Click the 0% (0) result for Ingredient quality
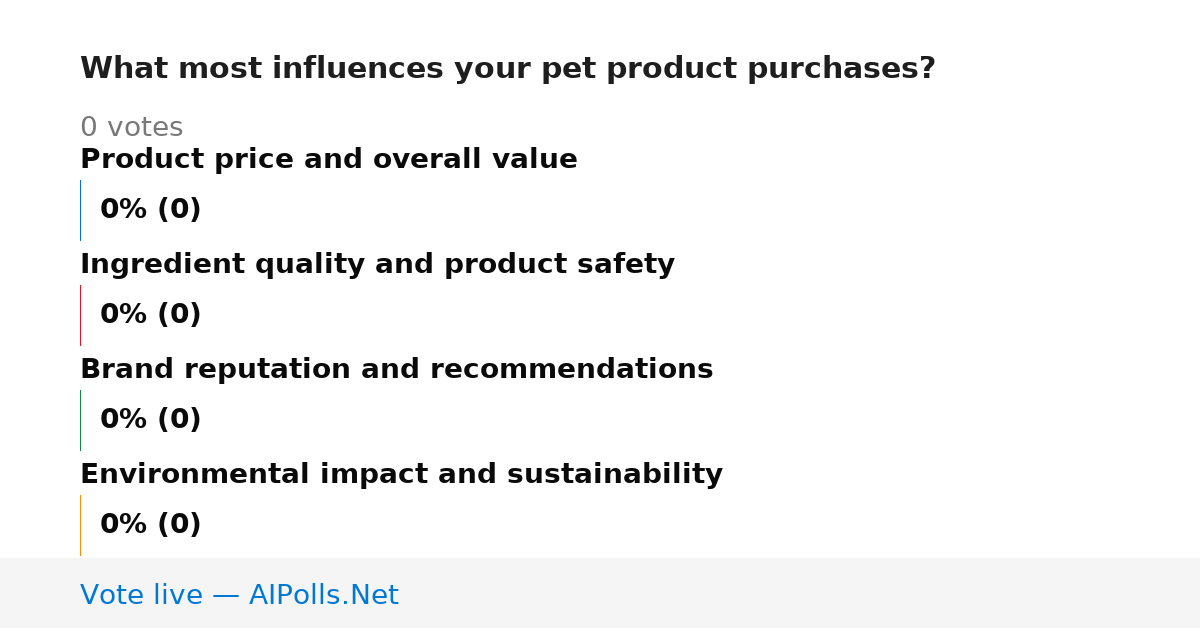1200x628 pixels. point(150,315)
